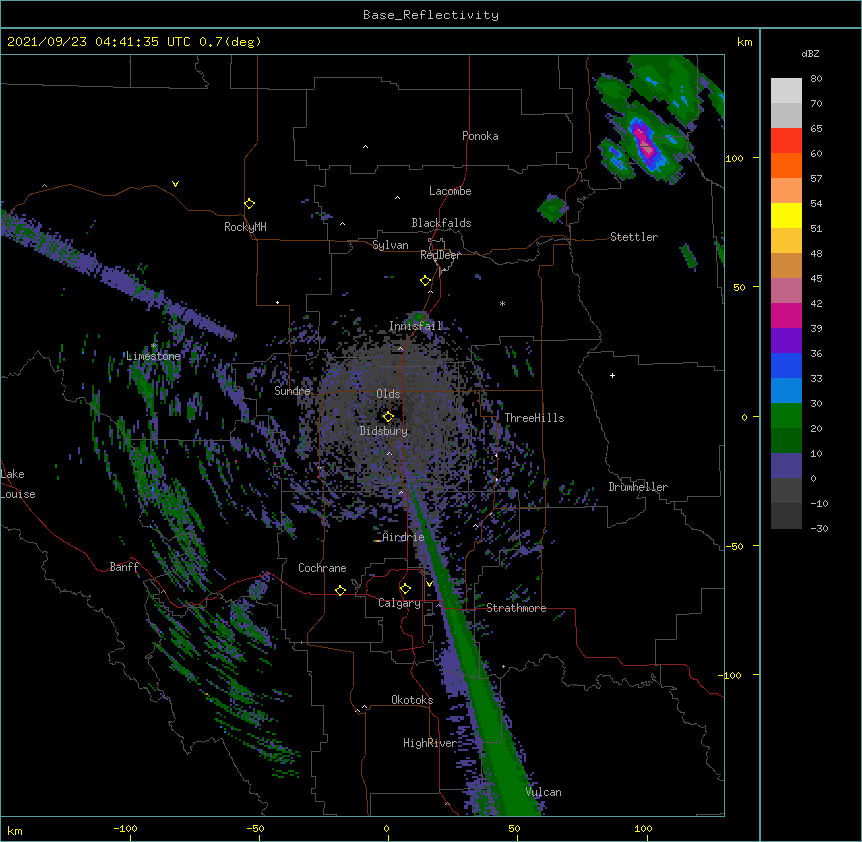
Task: Select the Innisfail label
Action: coord(416,326)
